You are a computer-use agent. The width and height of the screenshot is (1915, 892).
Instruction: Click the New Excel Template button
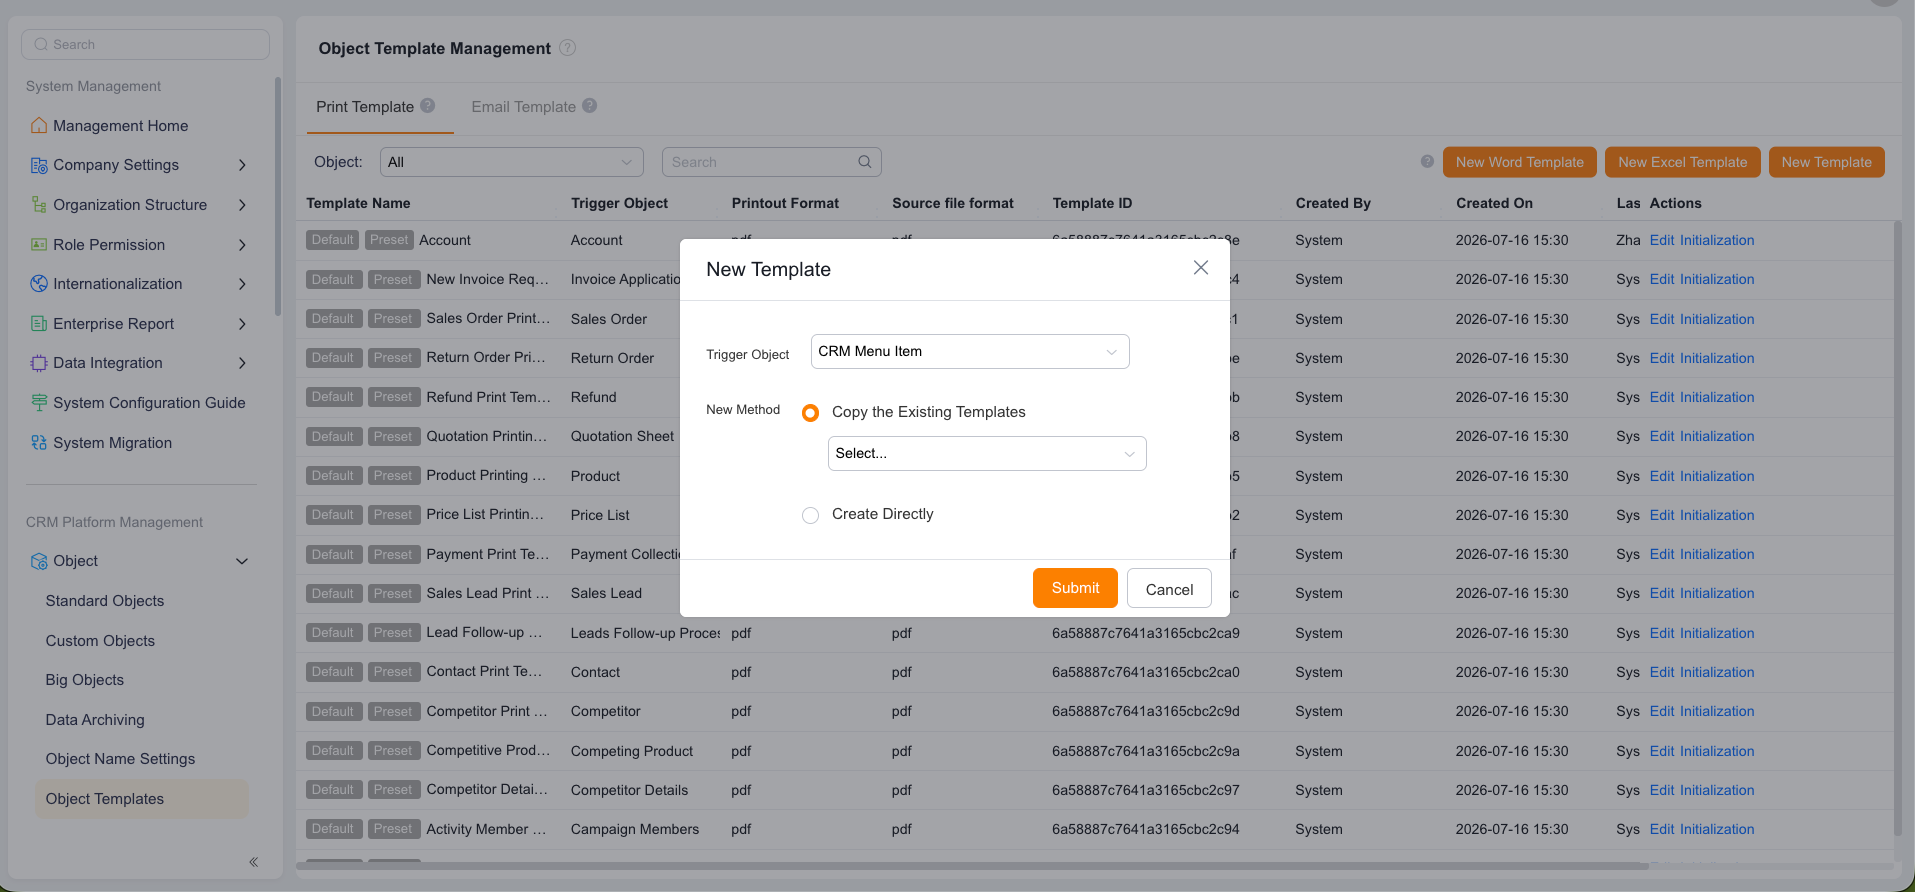[1682, 162]
